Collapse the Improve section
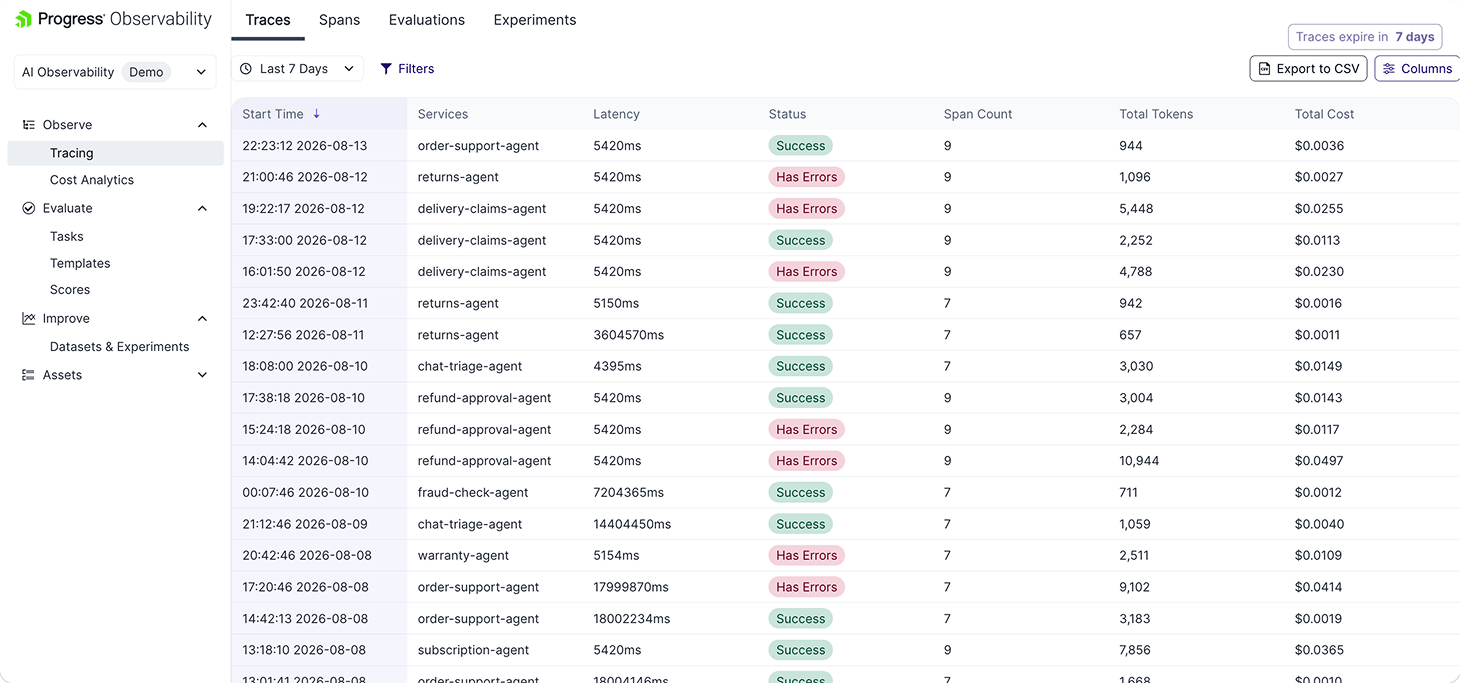The width and height of the screenshot is (1460, 683). tap(203, 319)
